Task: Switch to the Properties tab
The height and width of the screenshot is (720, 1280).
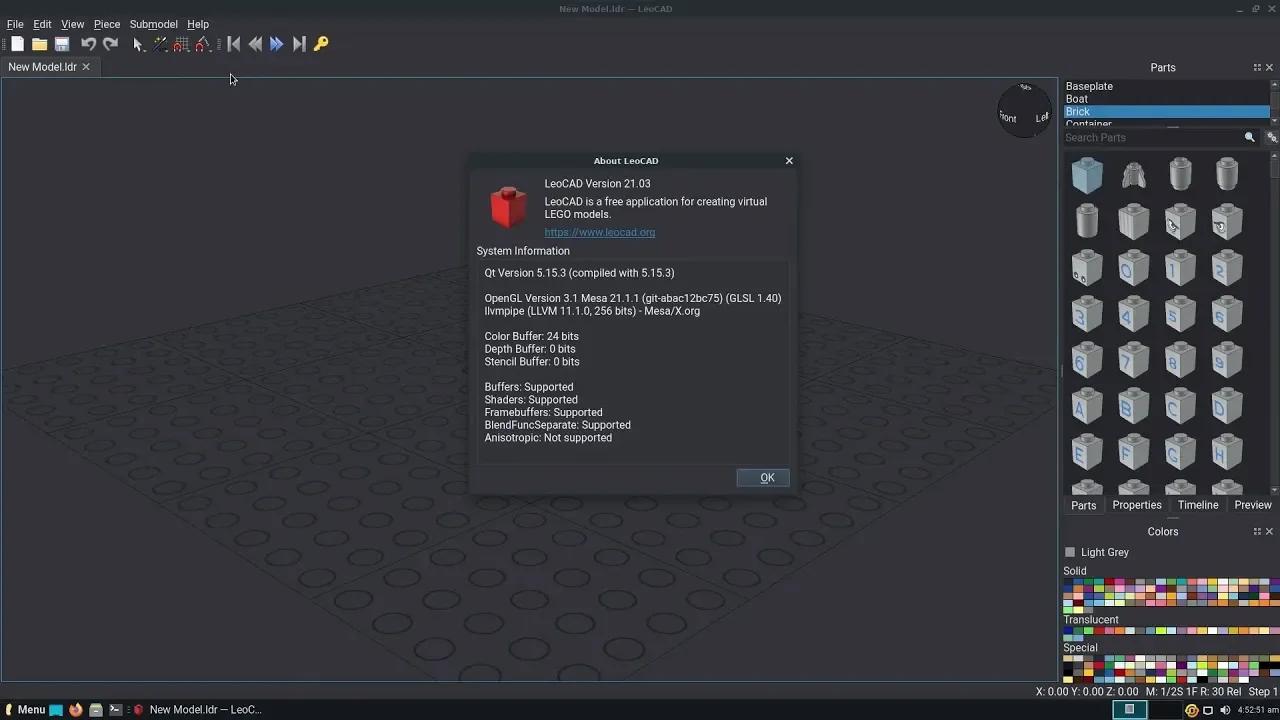Action: coord(1136,505)
